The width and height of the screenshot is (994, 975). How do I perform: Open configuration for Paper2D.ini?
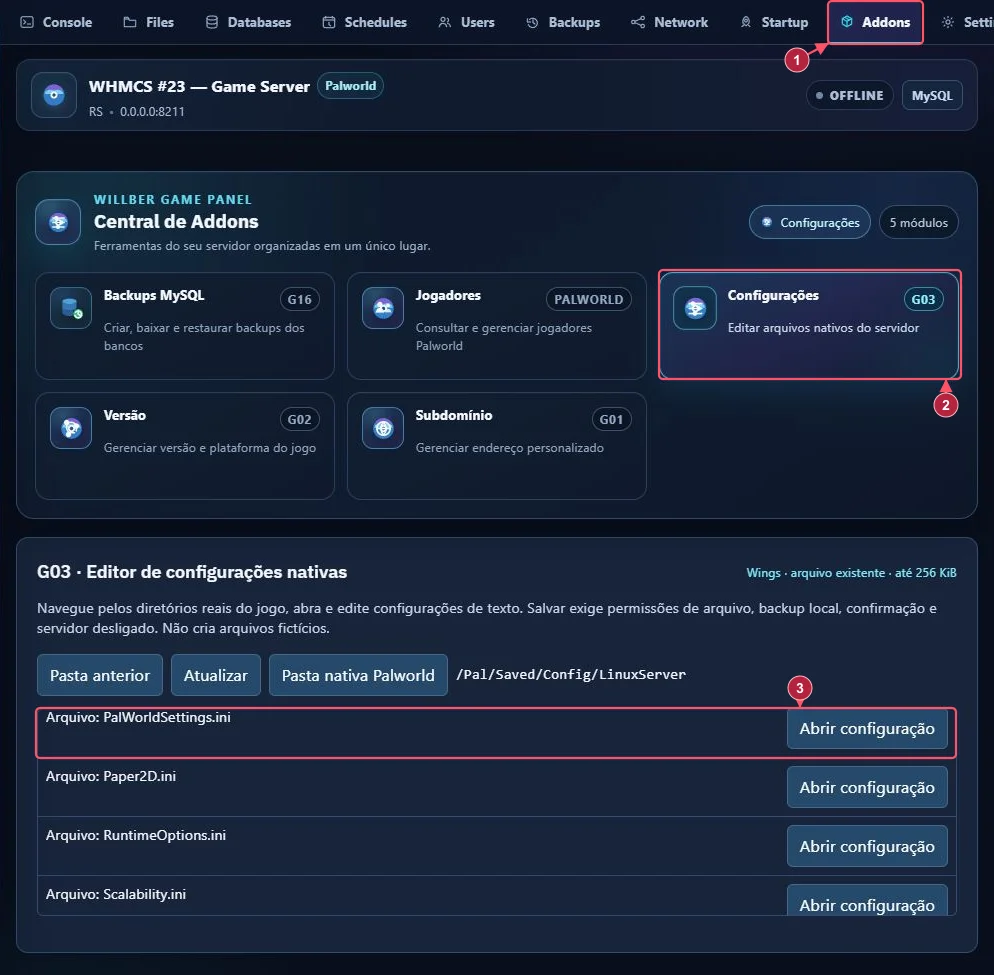coord(867,787)
